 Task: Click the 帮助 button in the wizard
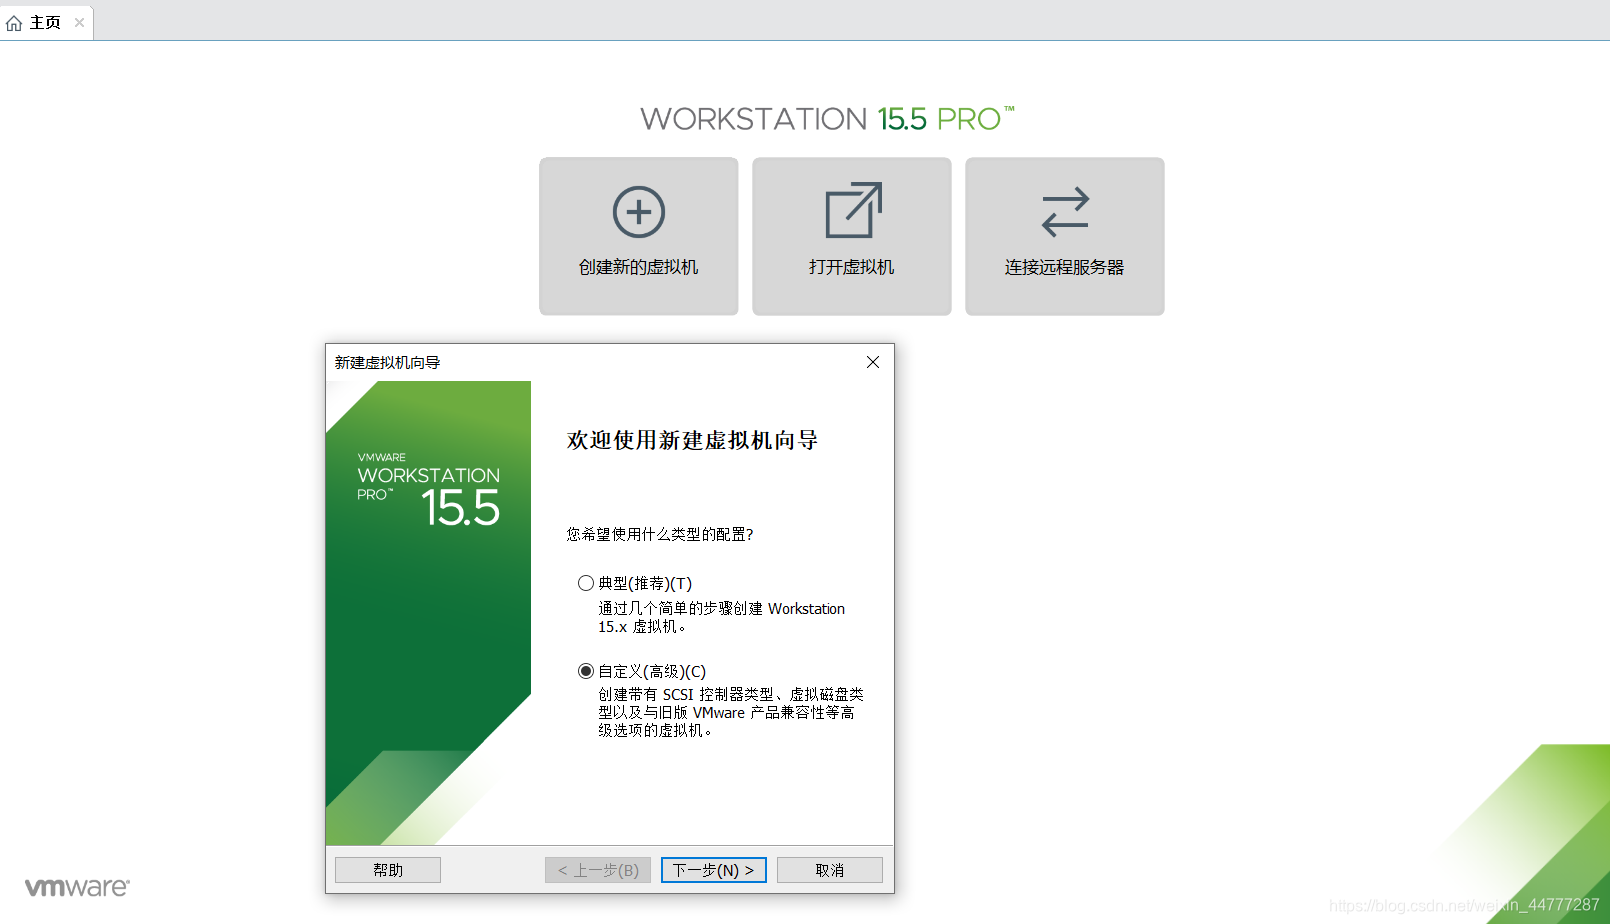tap(388, 870)
